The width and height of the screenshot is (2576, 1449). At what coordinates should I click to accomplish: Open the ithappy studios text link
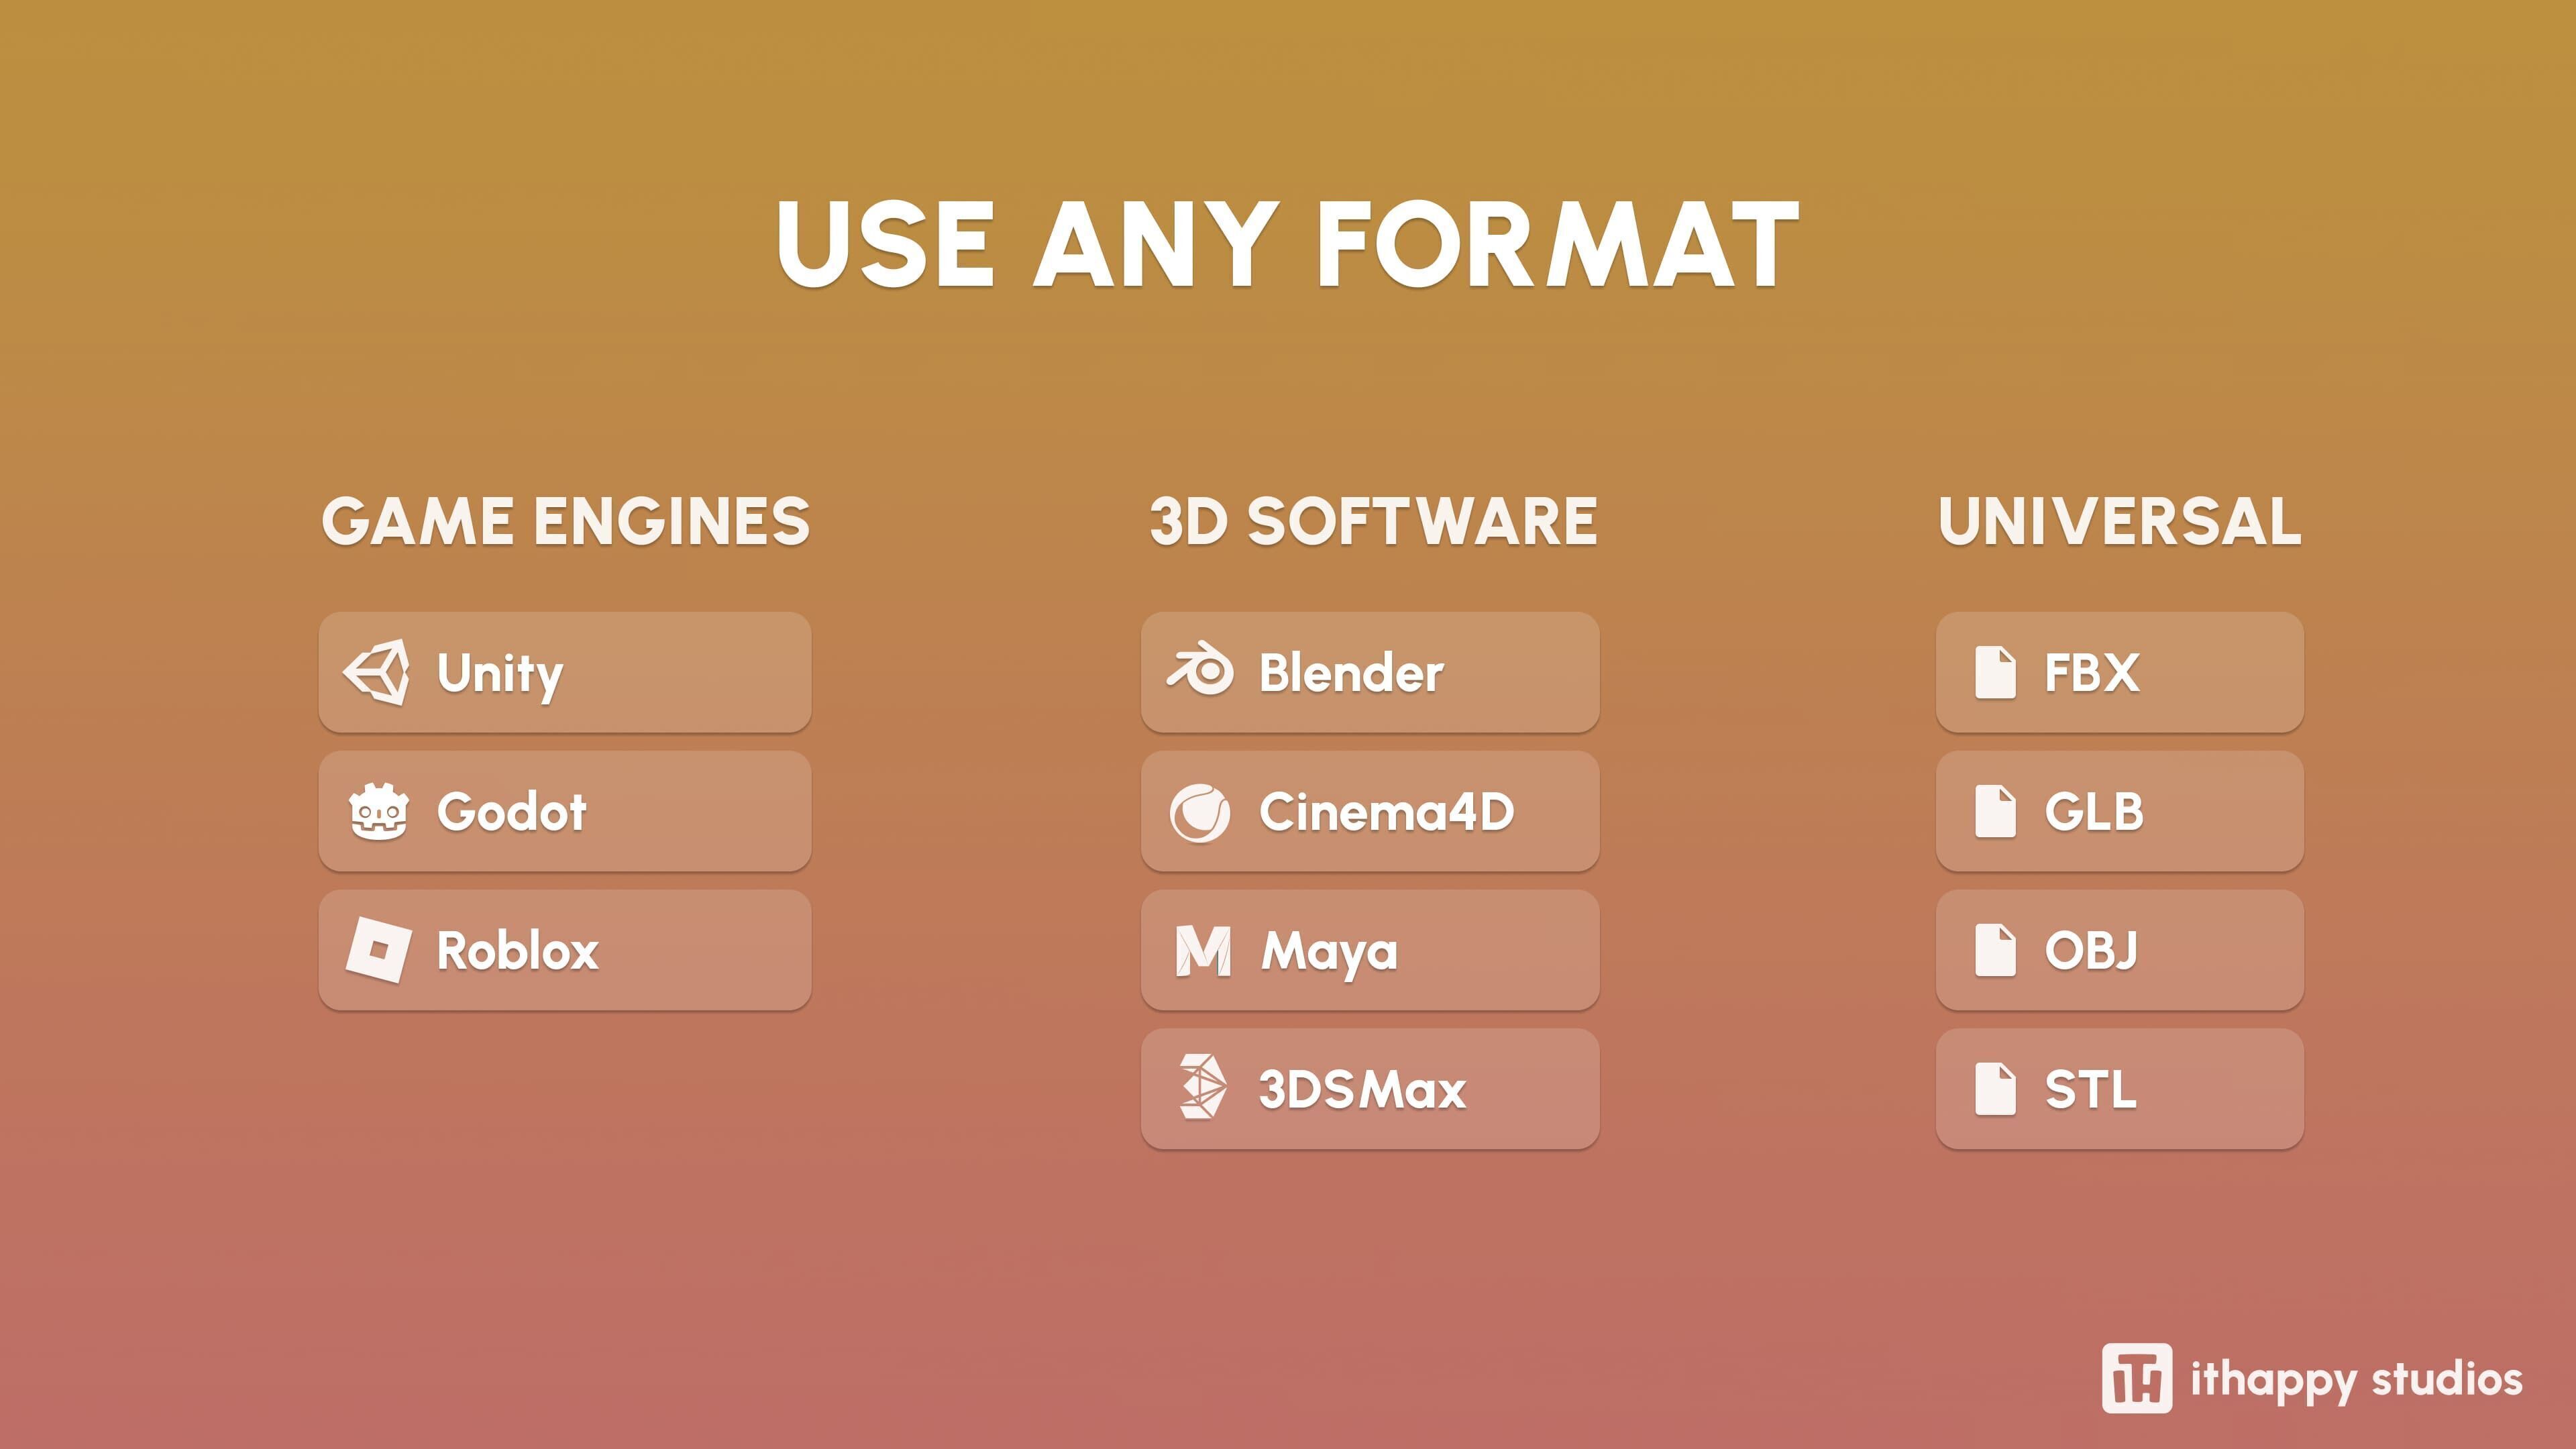pos(2356,1380)
